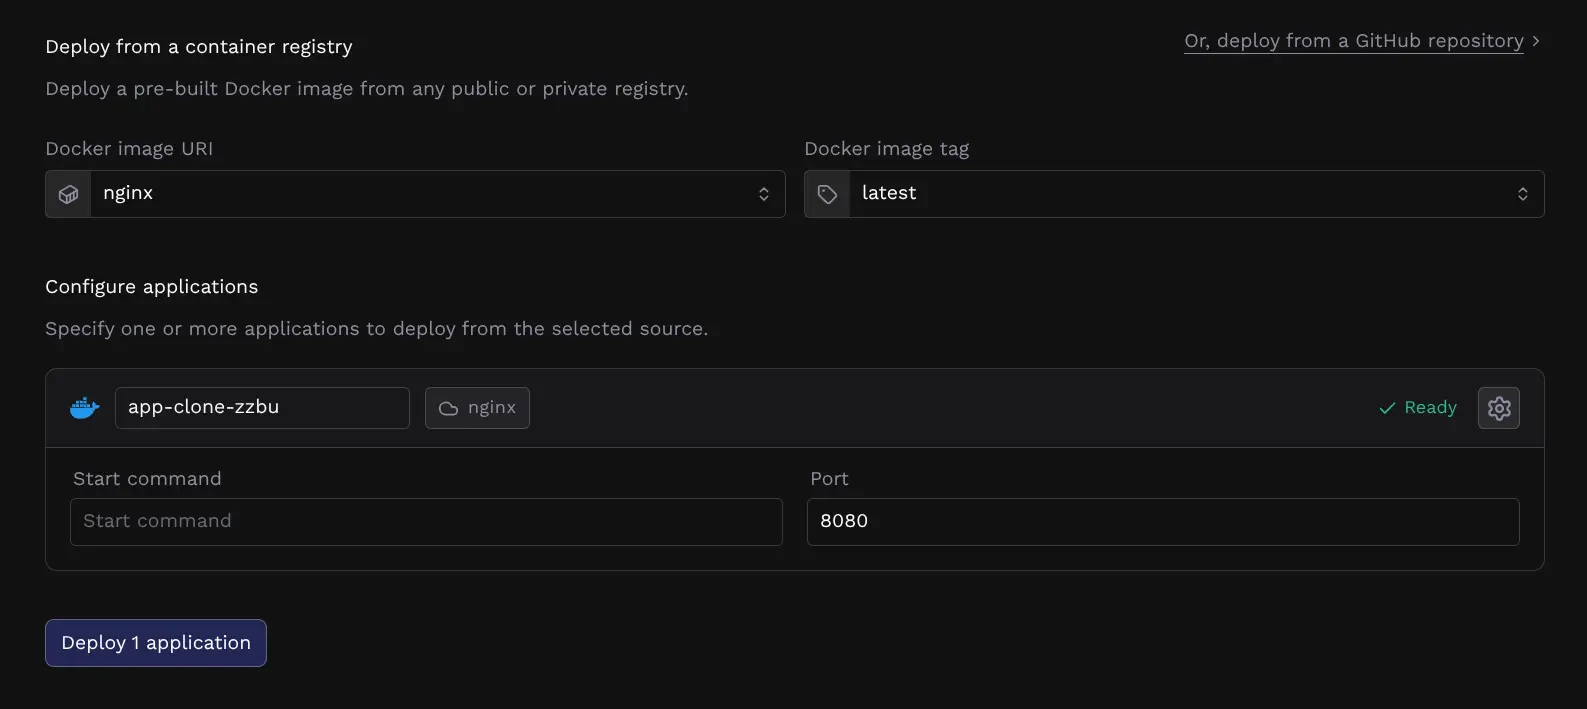Click inside the Start command input field

(x=425, y=521)
